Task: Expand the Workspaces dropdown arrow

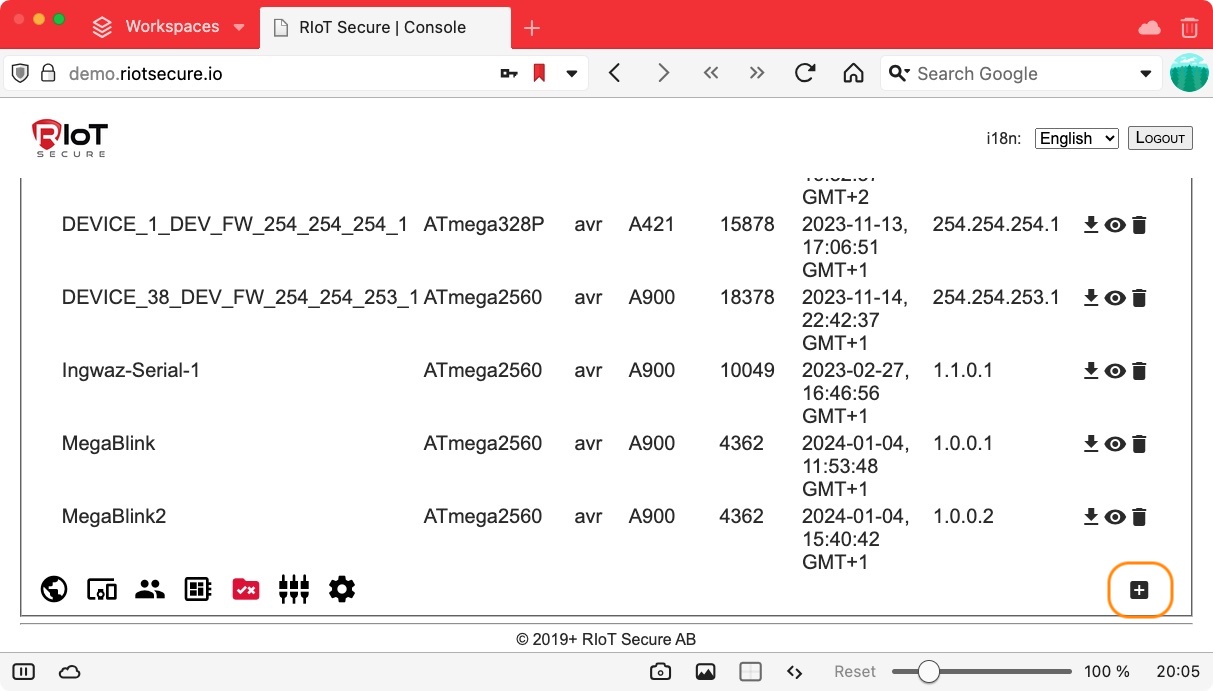Action: click(x=239, y=27)
